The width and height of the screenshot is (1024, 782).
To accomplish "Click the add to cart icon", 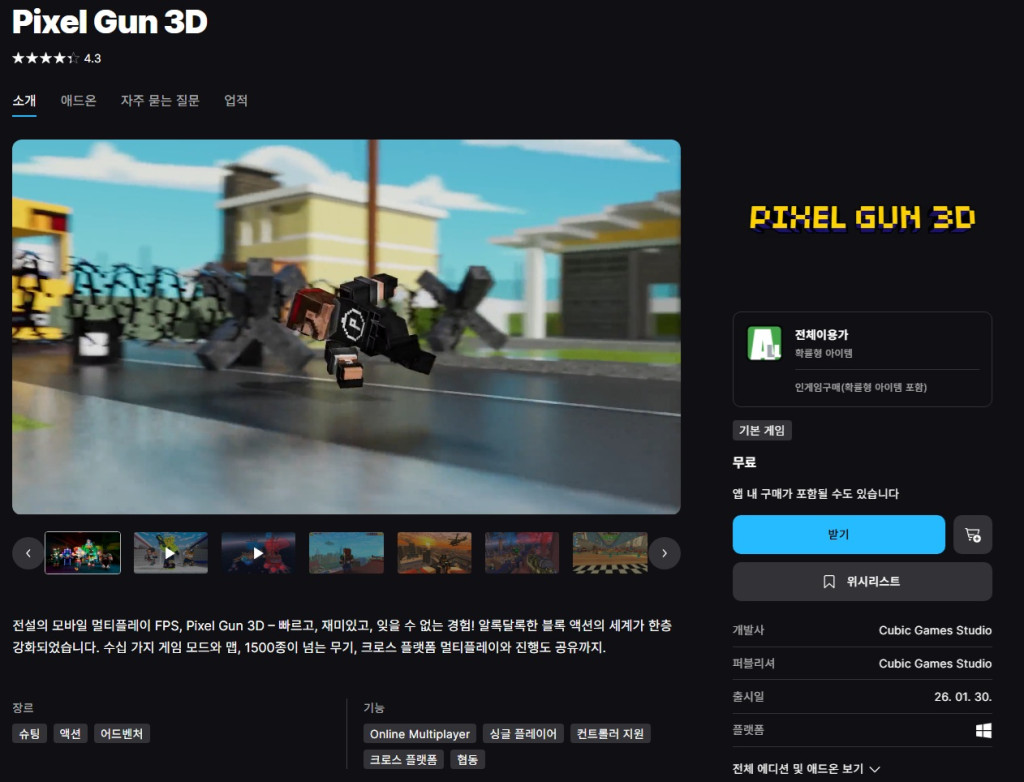I will pyautogui.click(x=972, y=535).
